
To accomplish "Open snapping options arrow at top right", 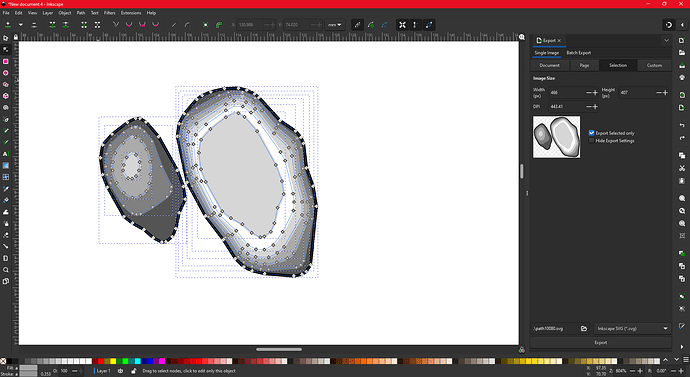I will [683, 25].
